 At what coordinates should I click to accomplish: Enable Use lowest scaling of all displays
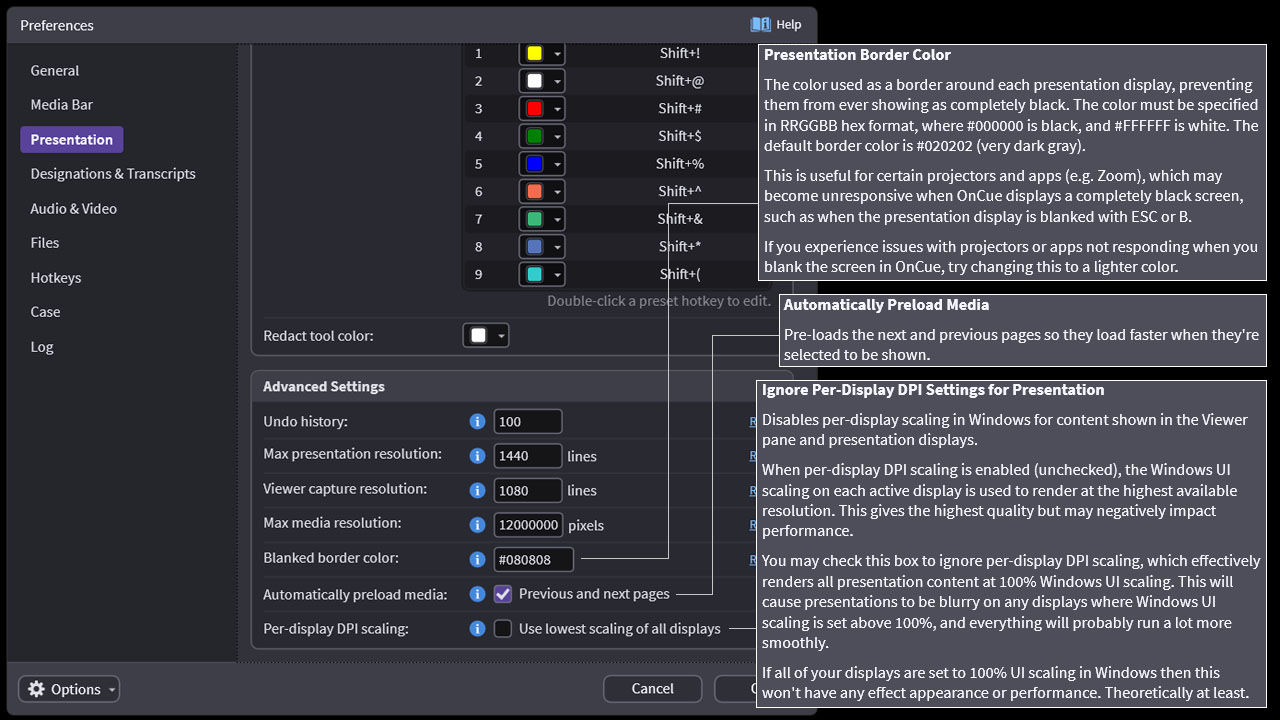[503, 629]
